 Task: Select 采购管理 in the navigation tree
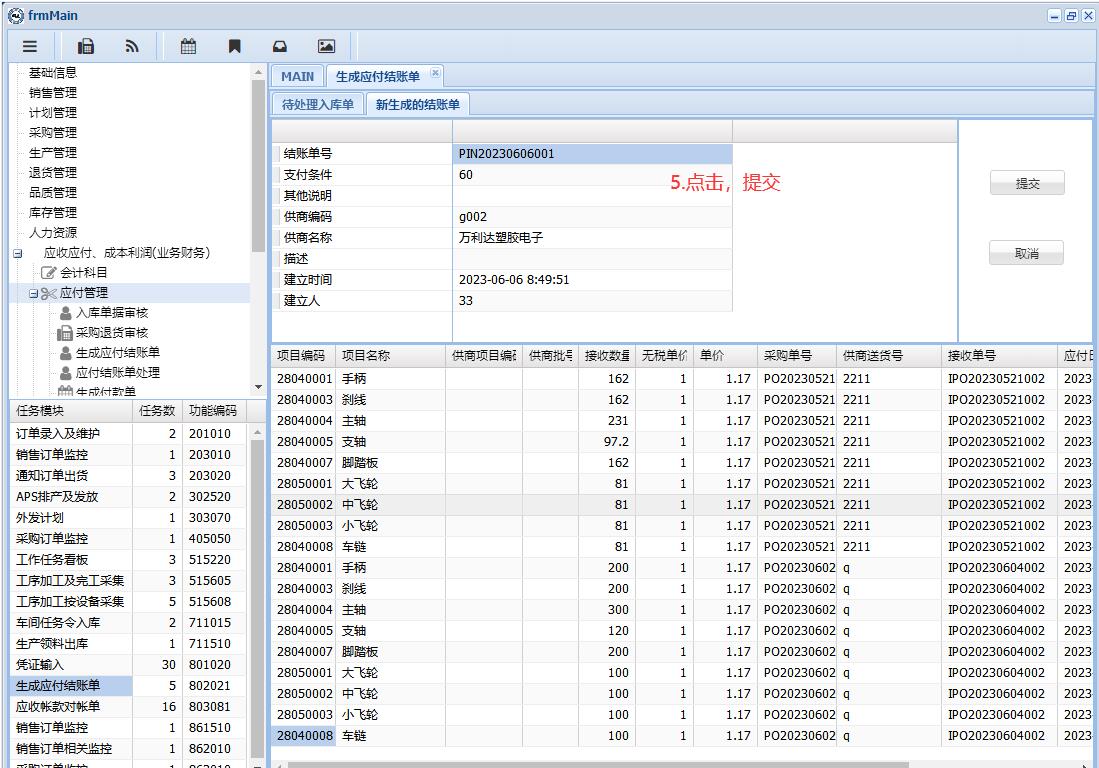(53, 132)
